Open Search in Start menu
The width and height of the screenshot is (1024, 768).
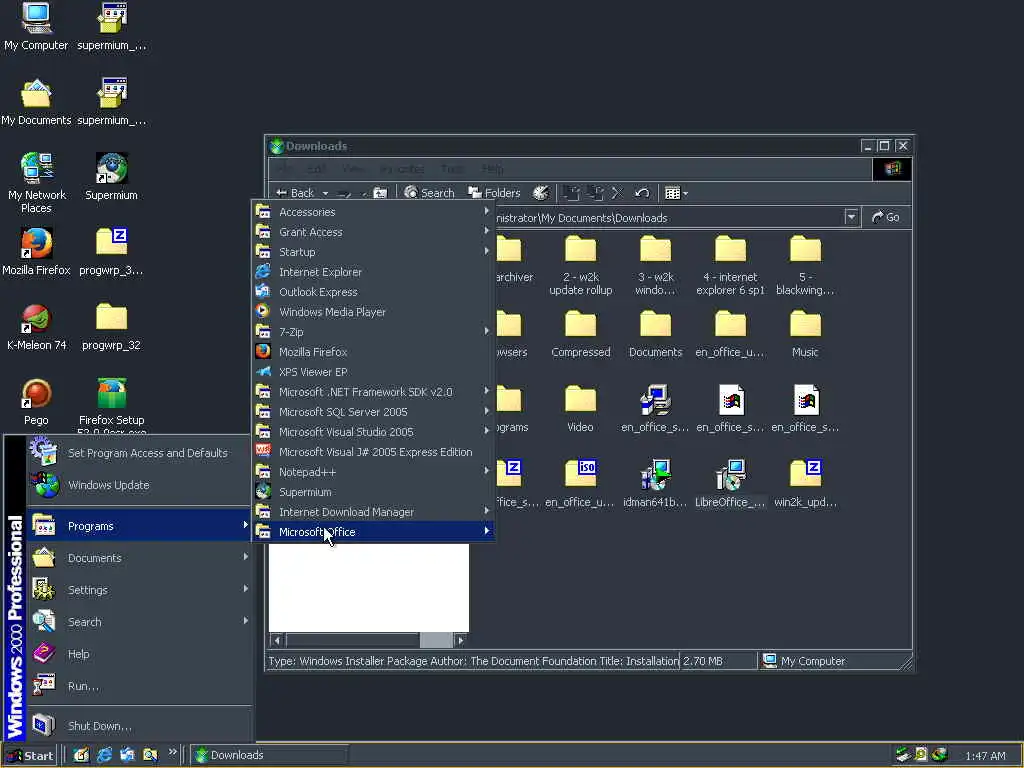pyautogui.click(x=139, y=622)
